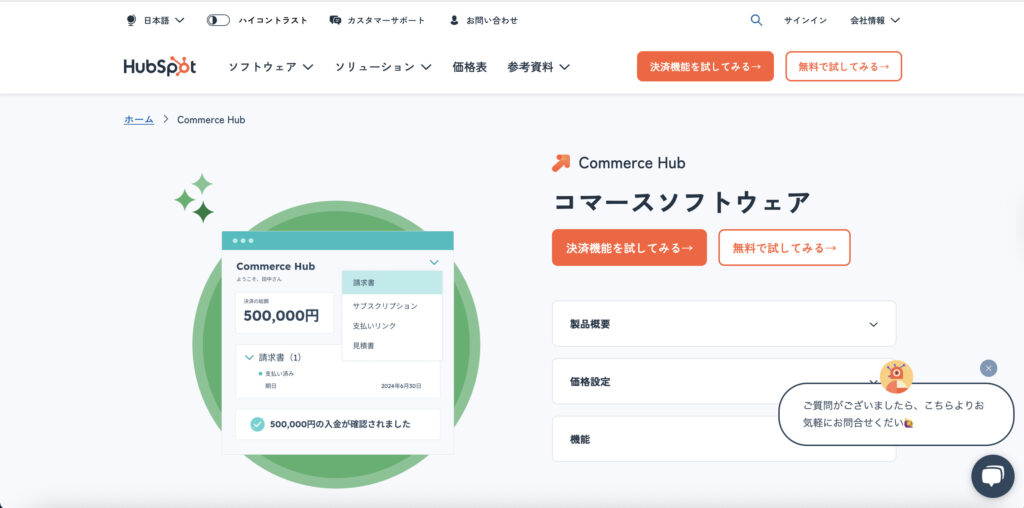Toggle the ハイコントラスト switch
Screen dimensions: 1024x508
click(218, 20)
